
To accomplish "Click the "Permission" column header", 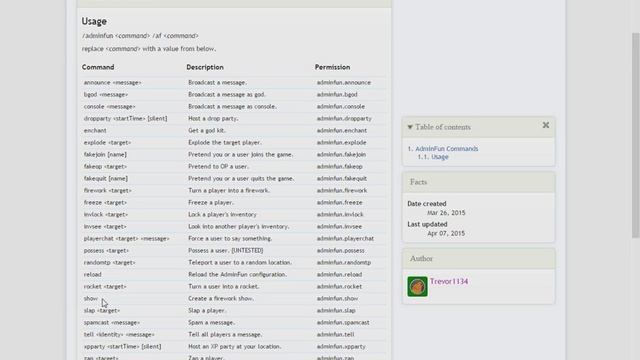I will [x=332, y=67].
